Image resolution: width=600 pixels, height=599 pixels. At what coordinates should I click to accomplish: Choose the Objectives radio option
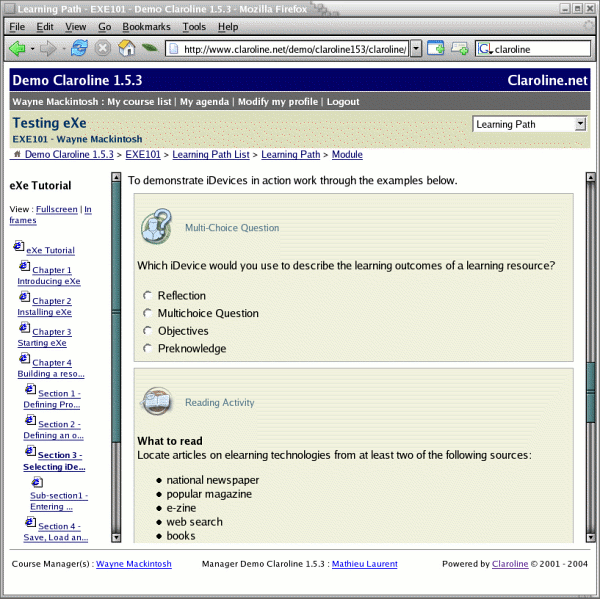(147, 330)
